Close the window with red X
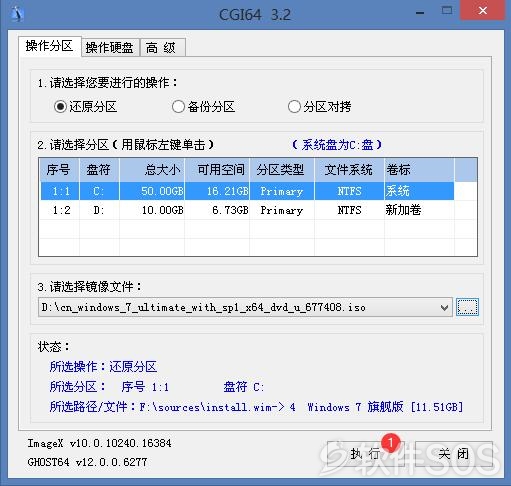511x486 pixels. (x=482, y=11)
